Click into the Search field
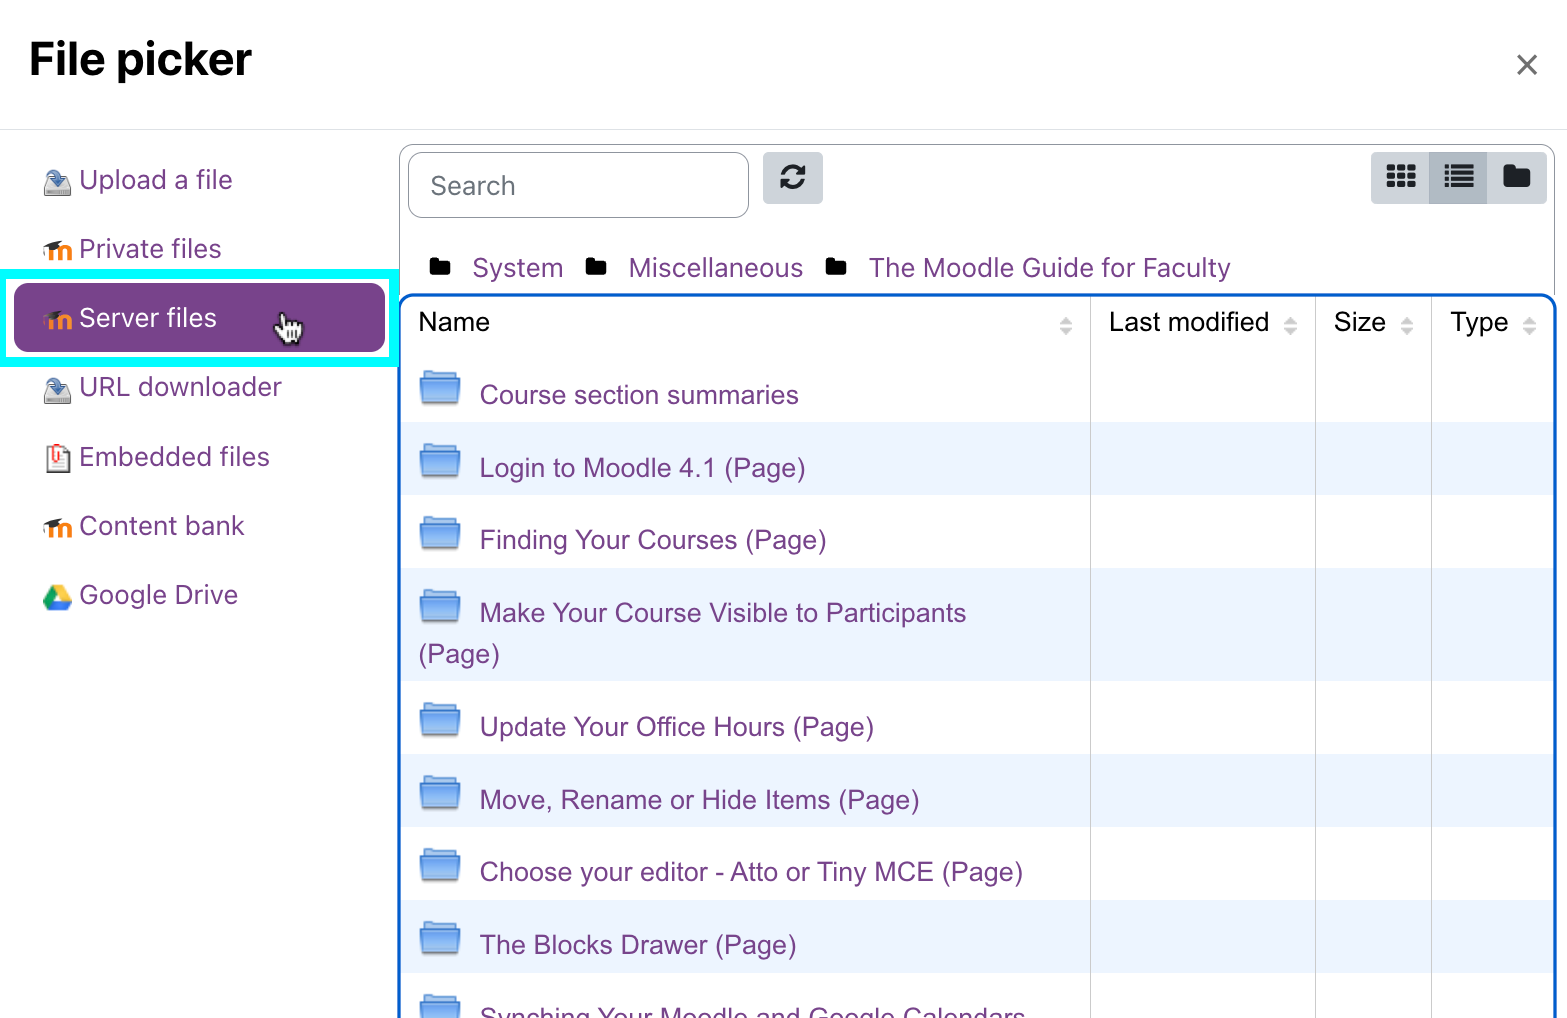The image size is (1567, 1018). point(578,185)
